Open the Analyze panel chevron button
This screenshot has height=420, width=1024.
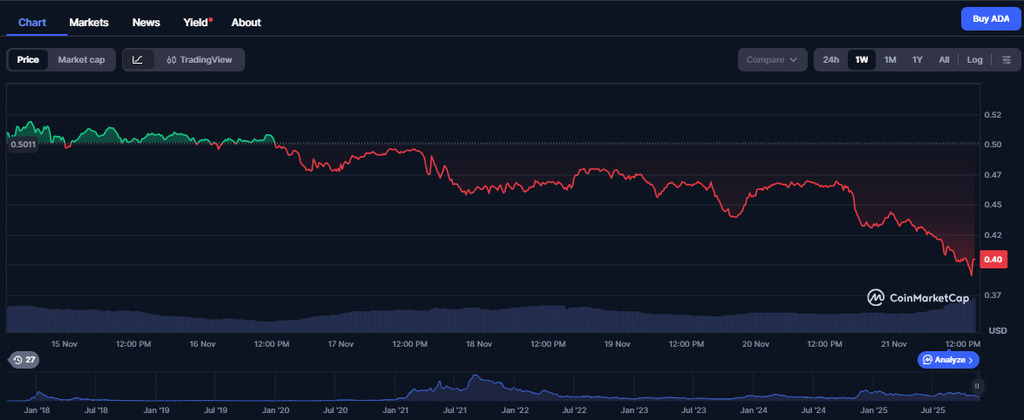click(949, 359)
